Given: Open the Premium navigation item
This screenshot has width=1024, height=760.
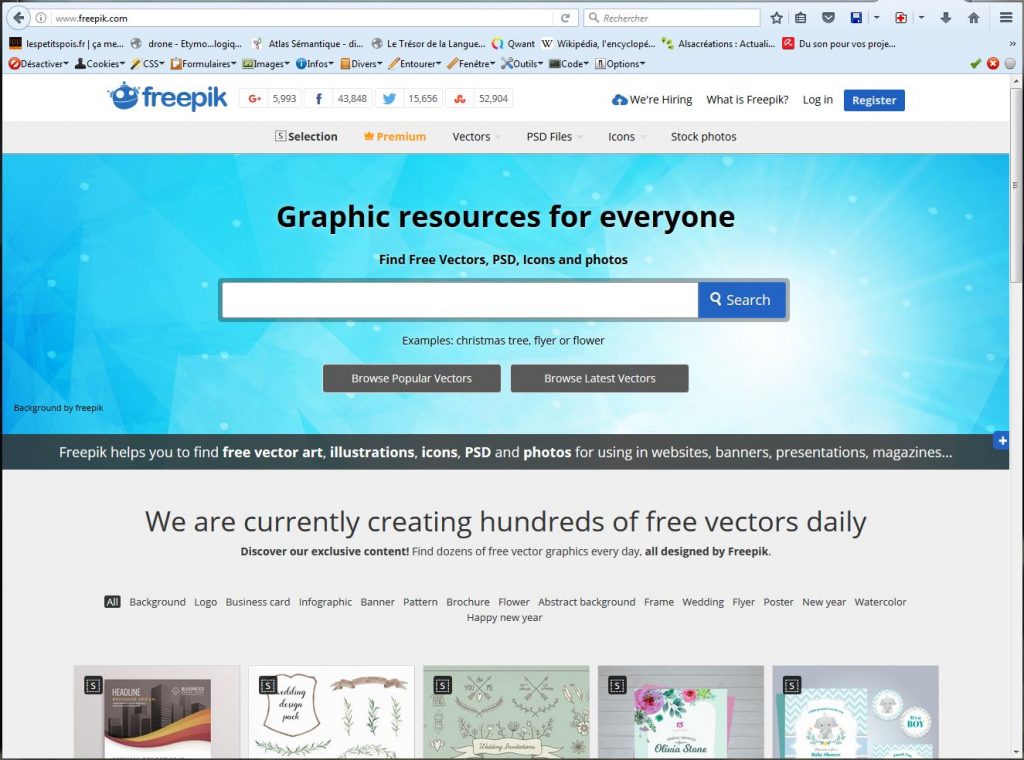Looking at the screenshot, I should tap(395, 137).
